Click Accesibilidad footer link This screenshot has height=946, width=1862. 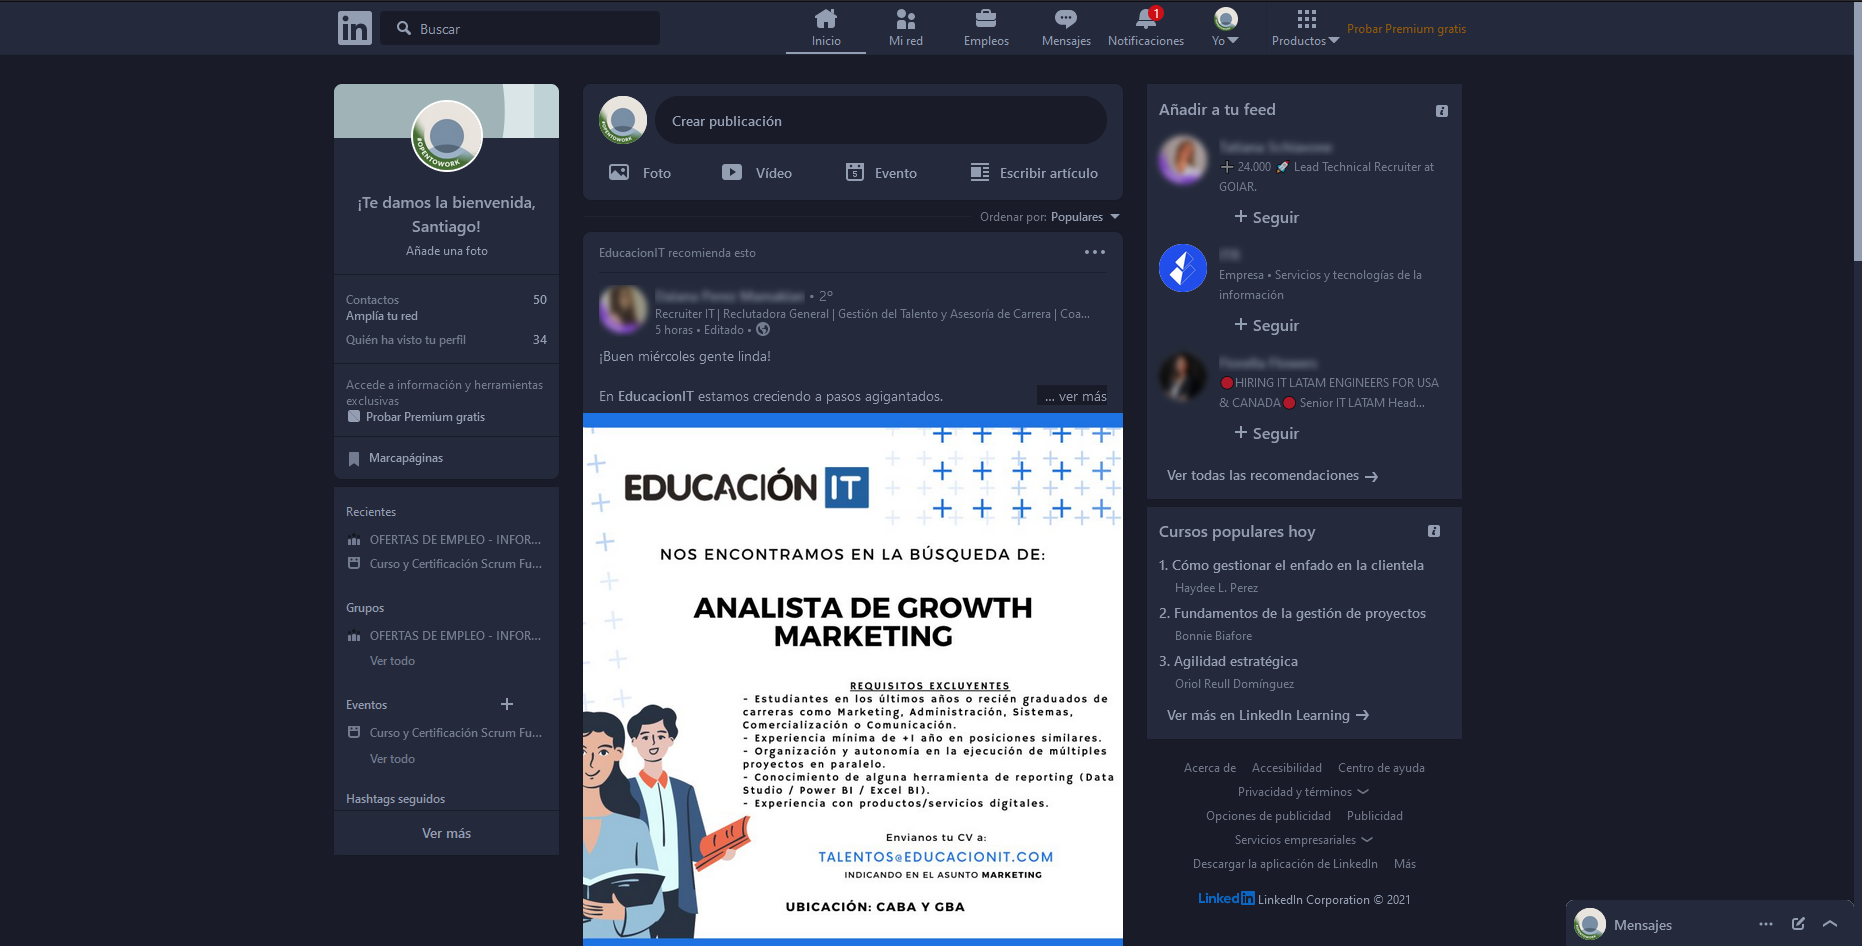(x=1287, y=768)
